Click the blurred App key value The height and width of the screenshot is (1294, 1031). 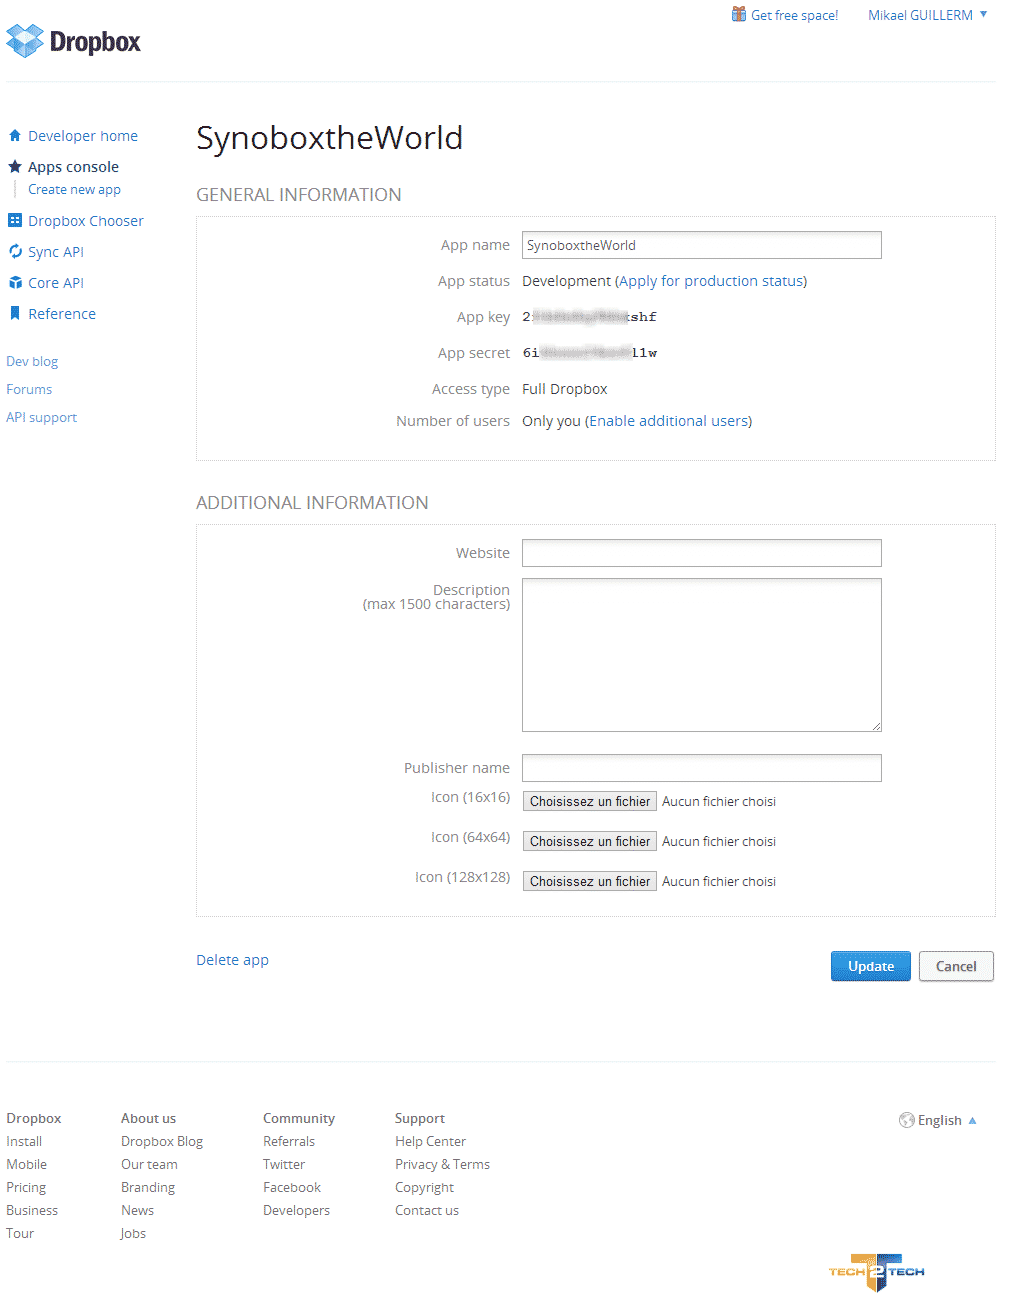click(x=589, y=317)
